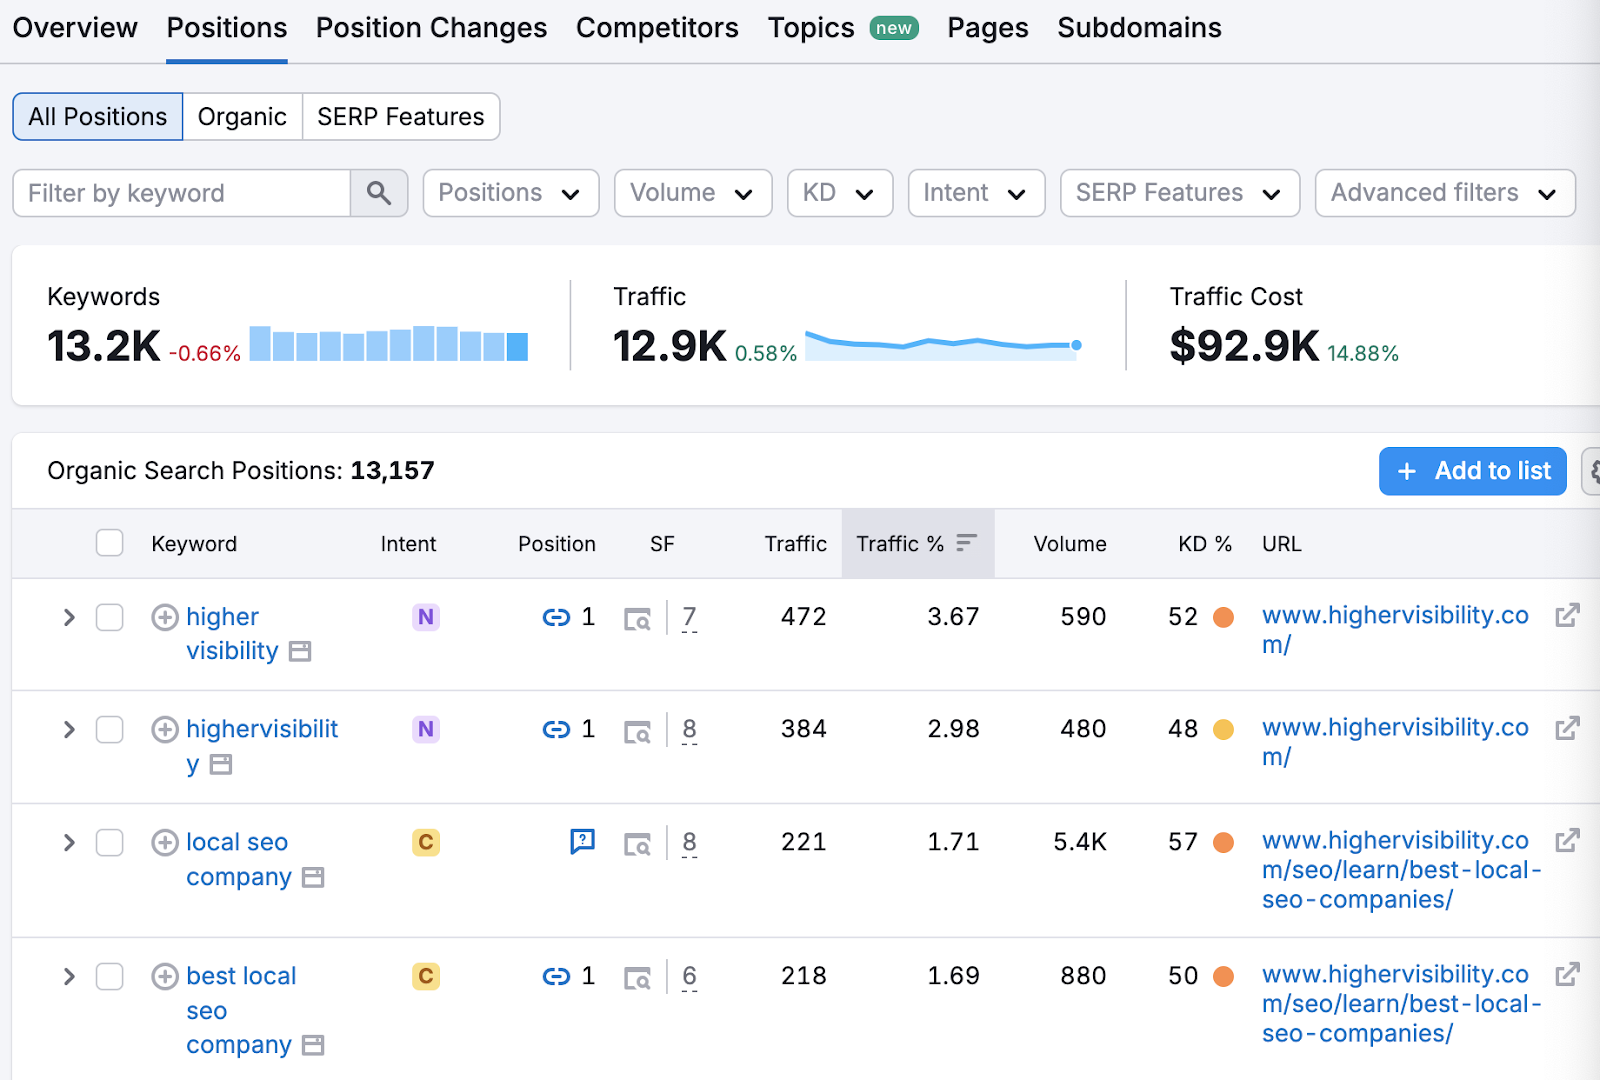Click the link position icon for 'higher visibility'
The height and width of the screenshot is (1080, 1600).
pos(556,617)
